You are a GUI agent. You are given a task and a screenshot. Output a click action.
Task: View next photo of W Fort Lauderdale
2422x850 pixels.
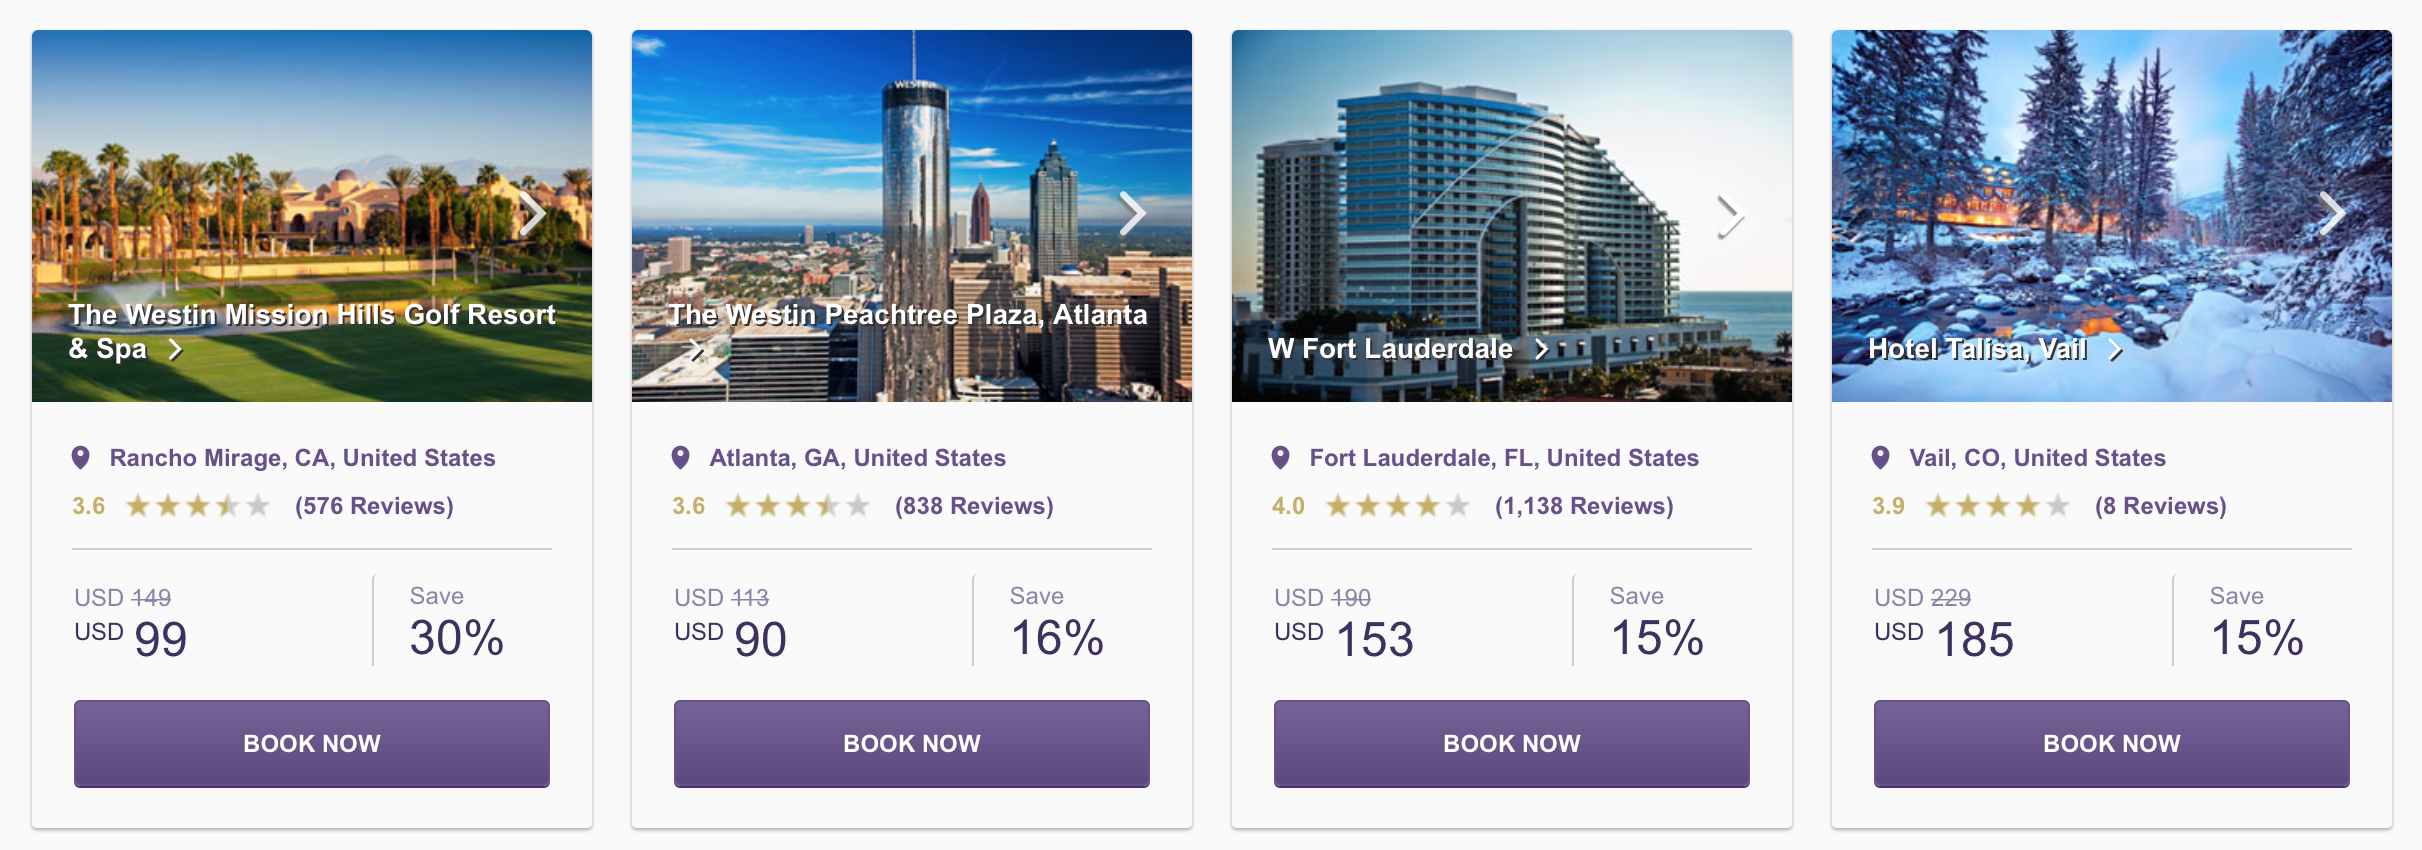(1731, 216)
